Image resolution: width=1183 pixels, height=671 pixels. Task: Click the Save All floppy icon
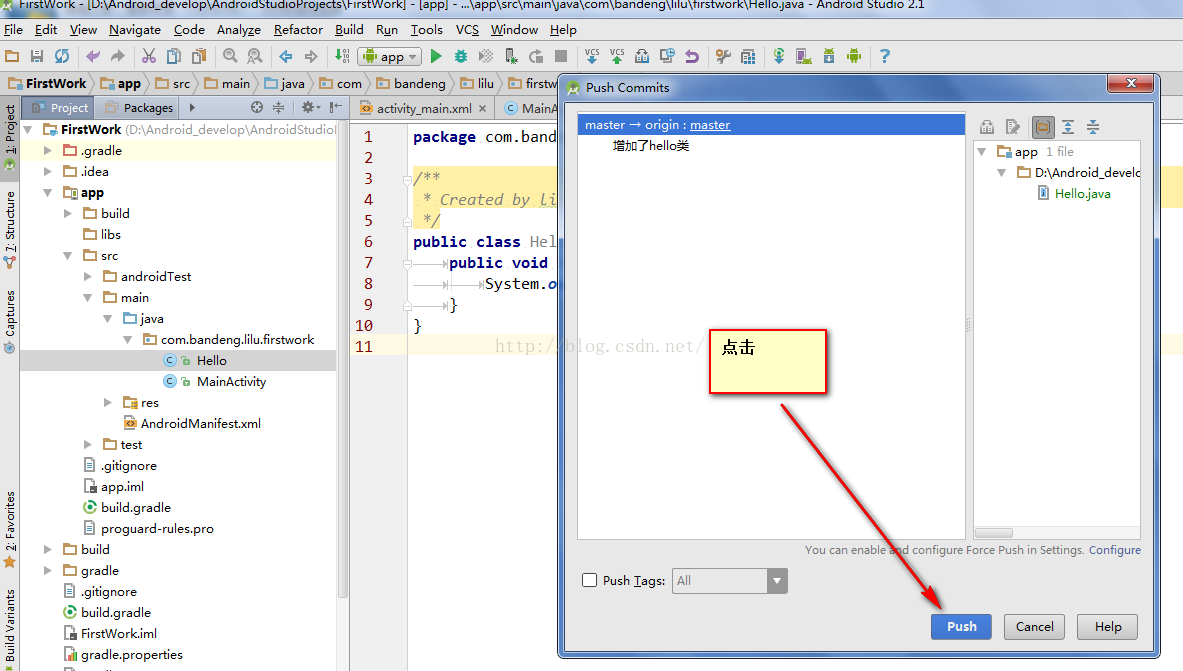(37, 57)
